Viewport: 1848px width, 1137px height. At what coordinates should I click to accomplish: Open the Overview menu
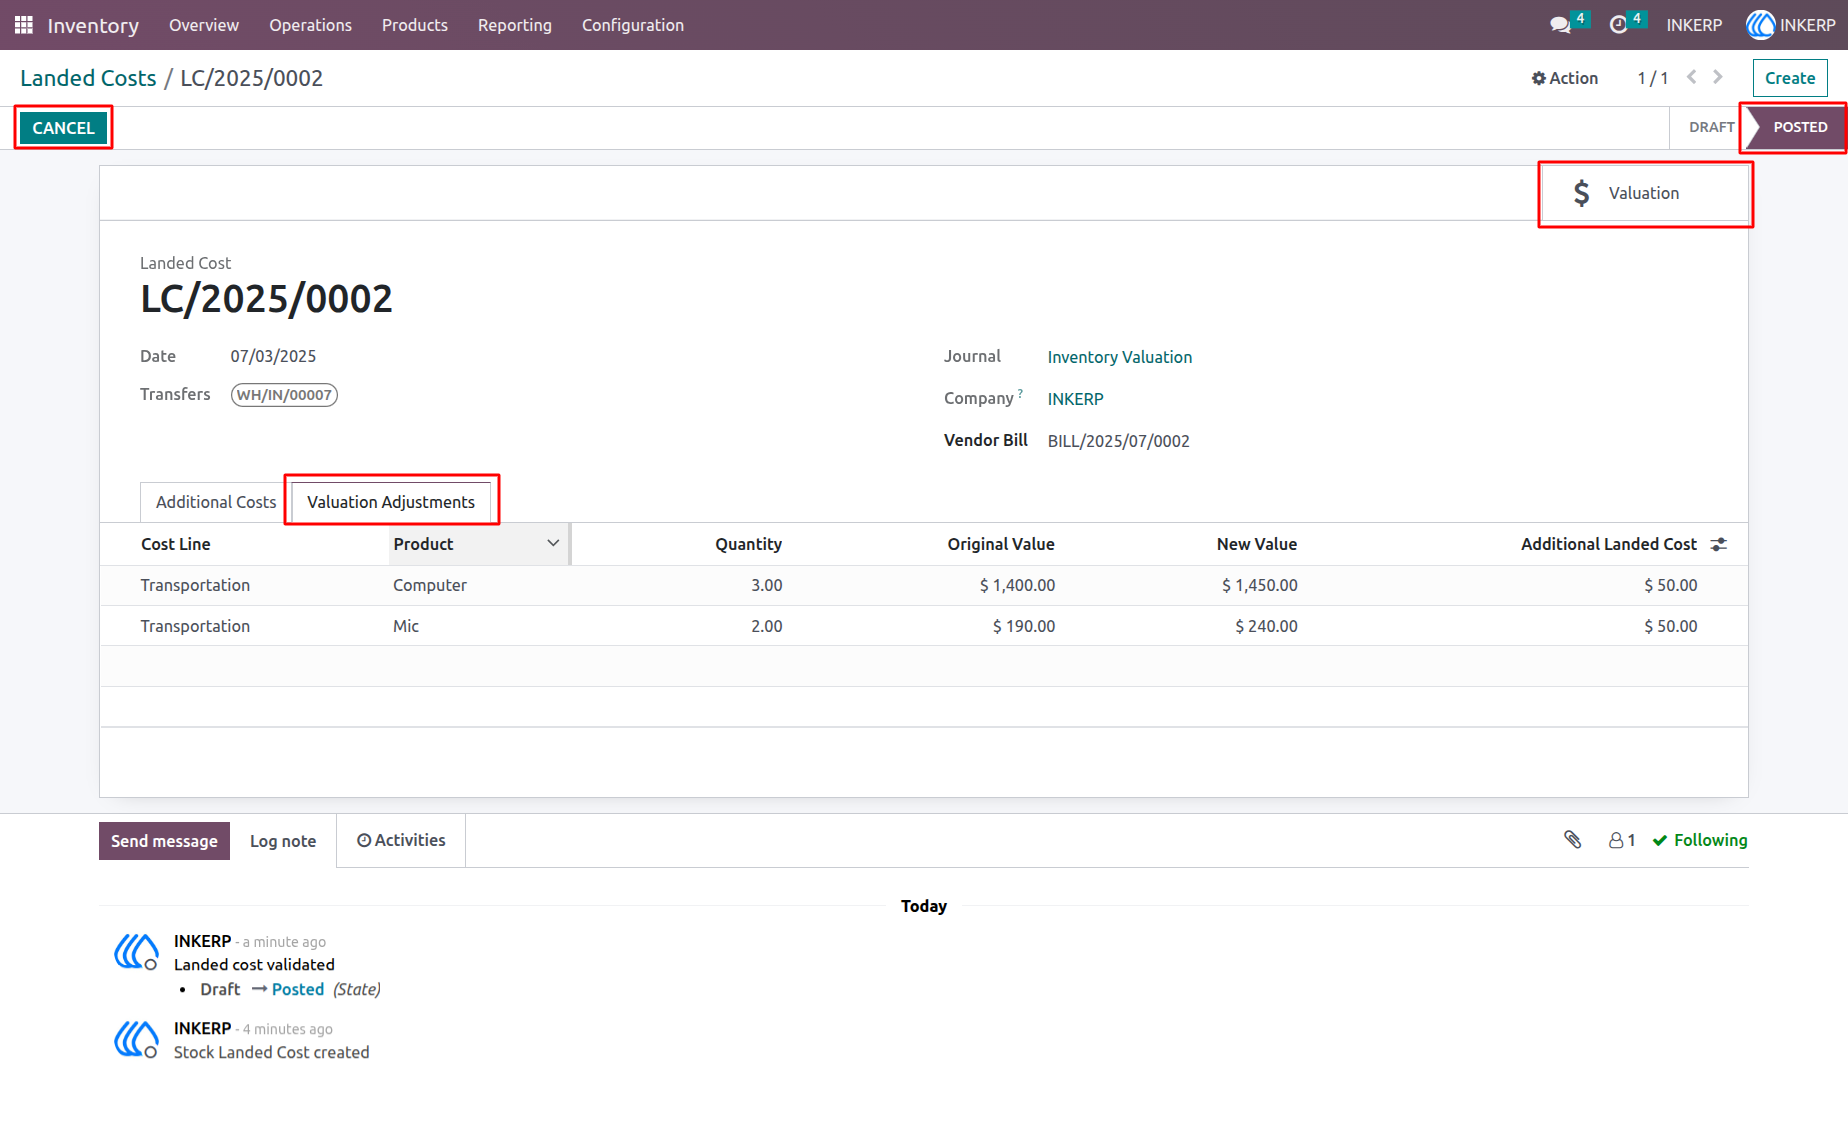204,25
